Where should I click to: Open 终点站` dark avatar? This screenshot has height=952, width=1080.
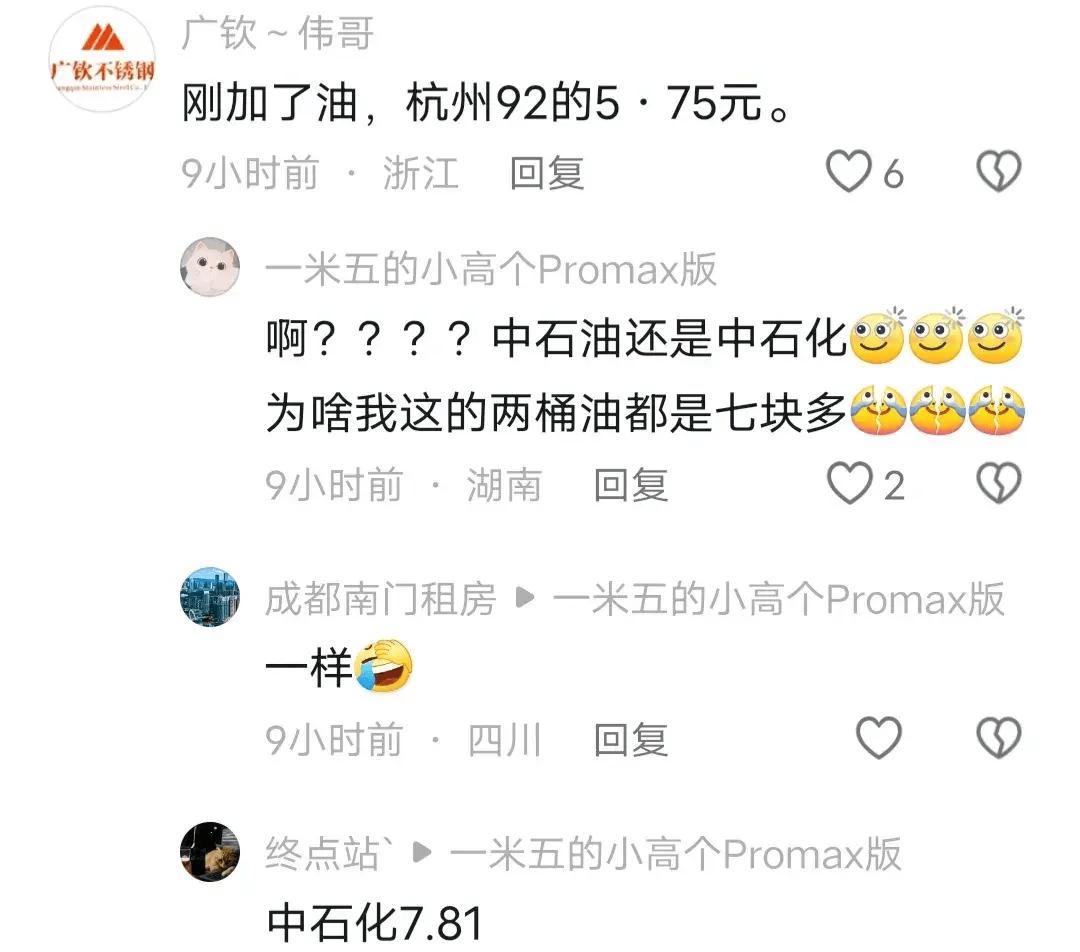coord(210,851)
